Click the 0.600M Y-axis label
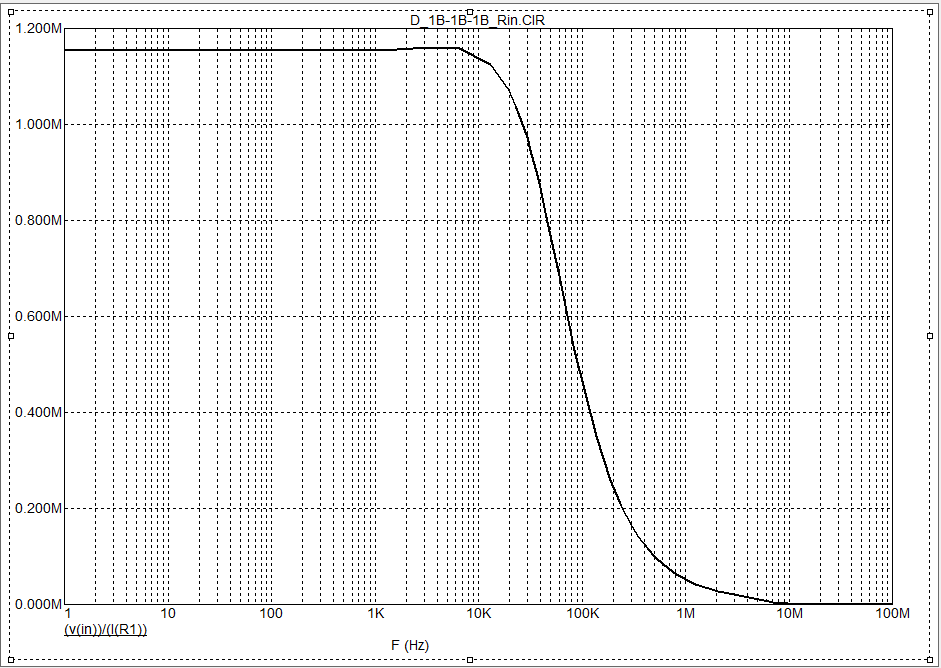Image resolution: width=941 pixels, height=668 pixels. click(x=38, y=316)
